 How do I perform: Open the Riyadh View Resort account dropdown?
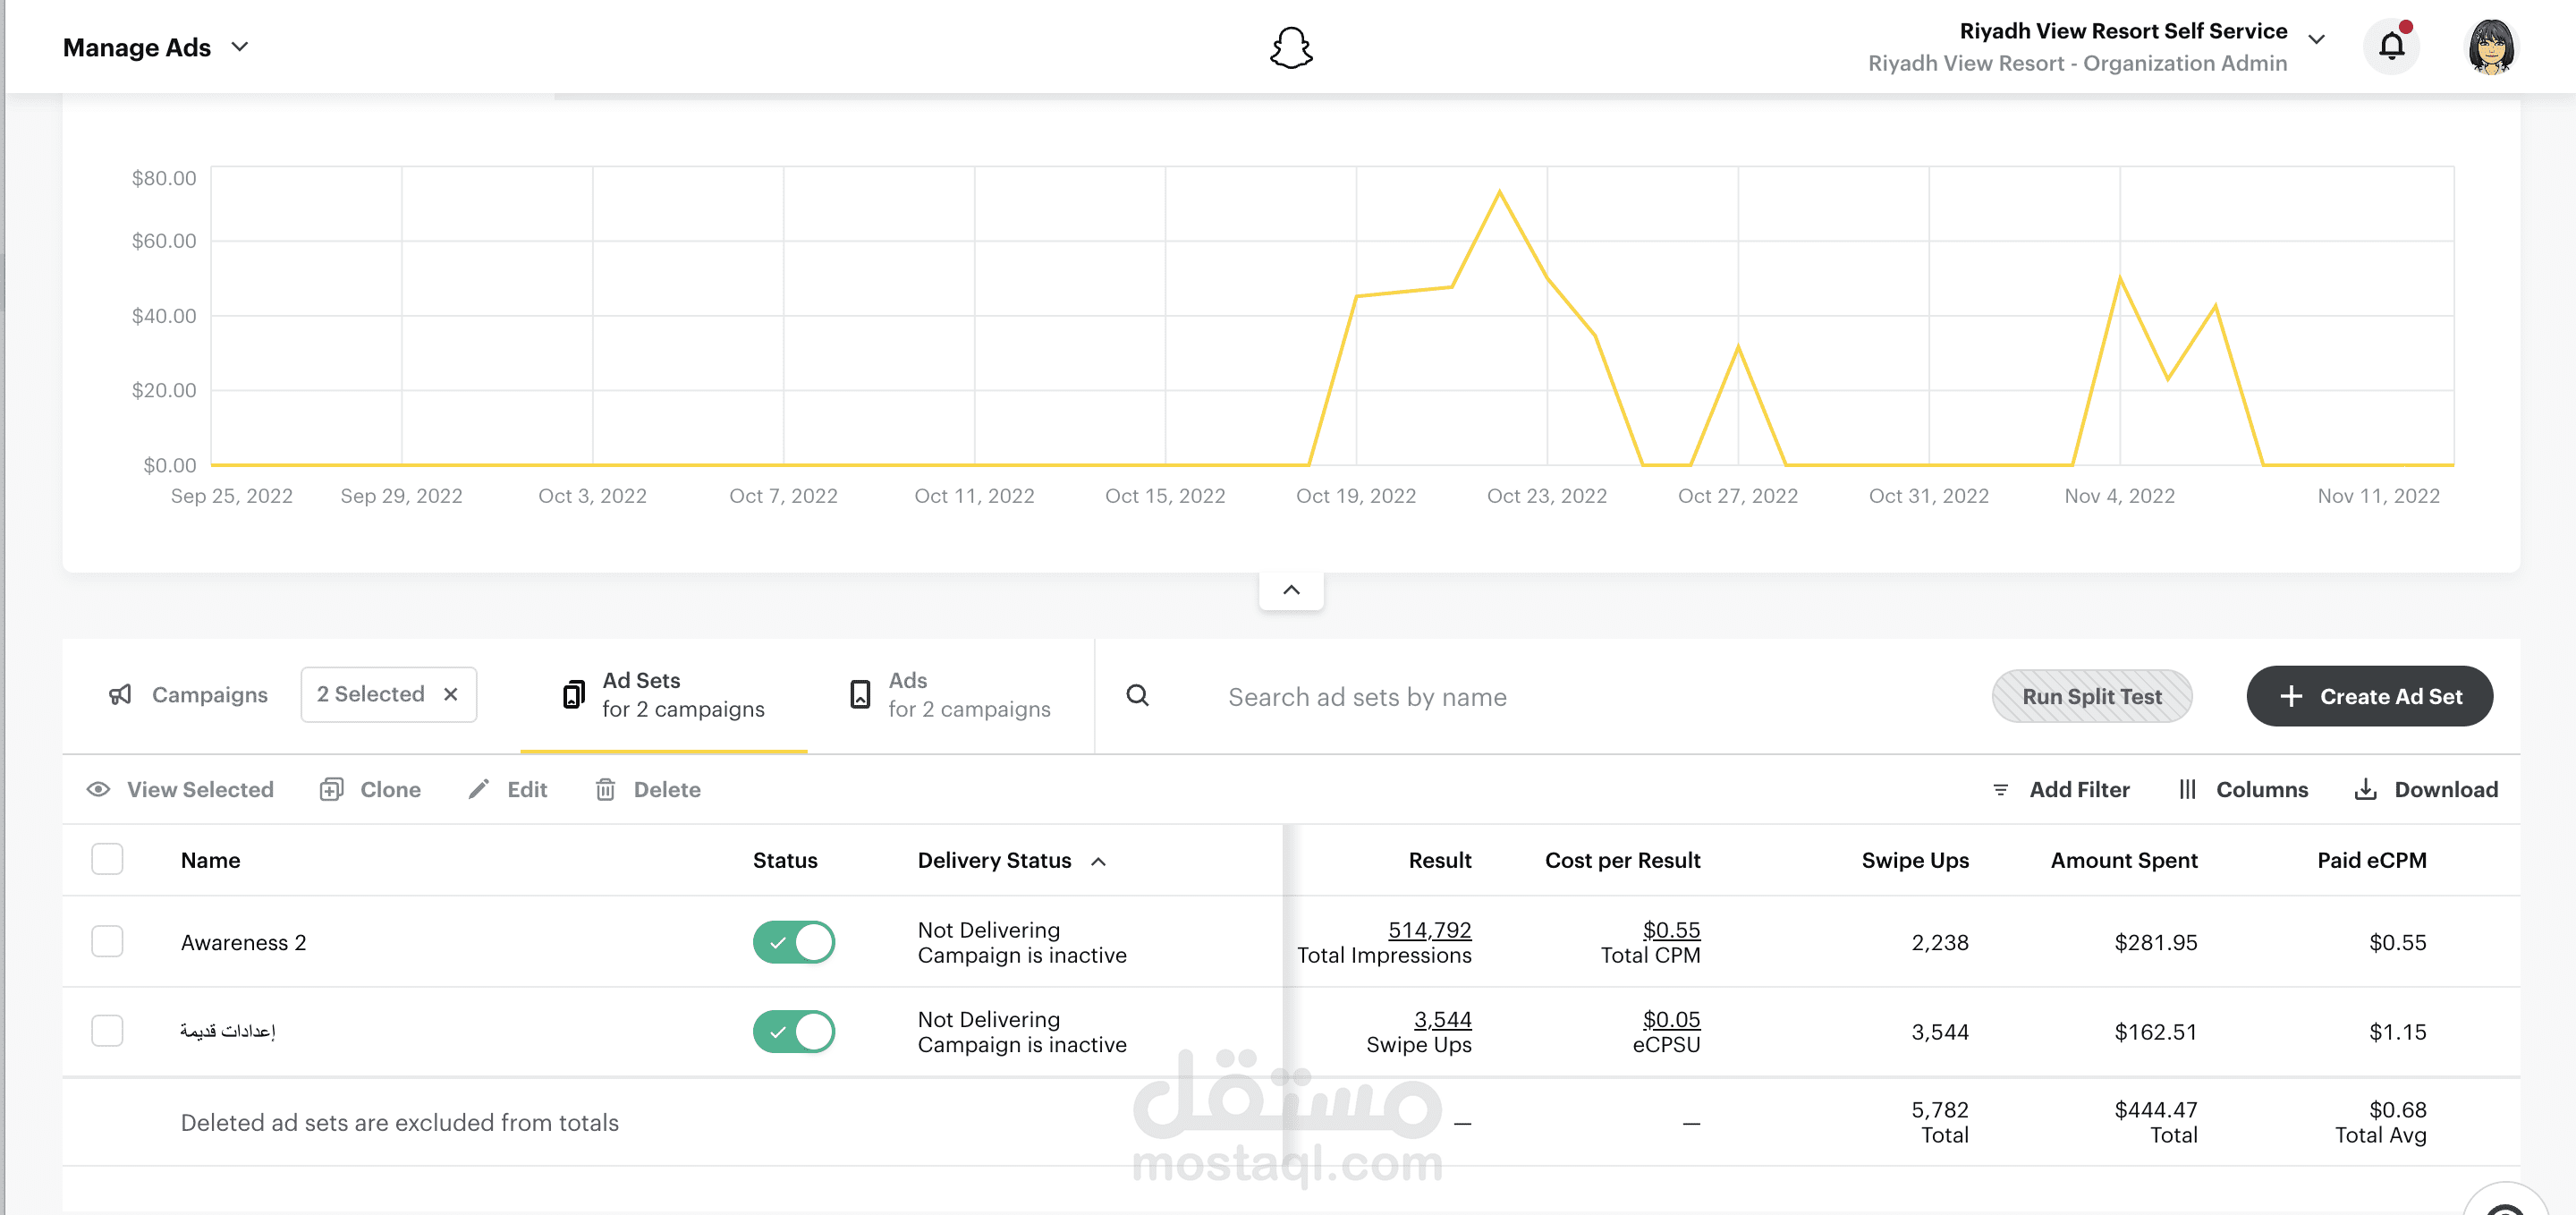tap(2316, 40)
